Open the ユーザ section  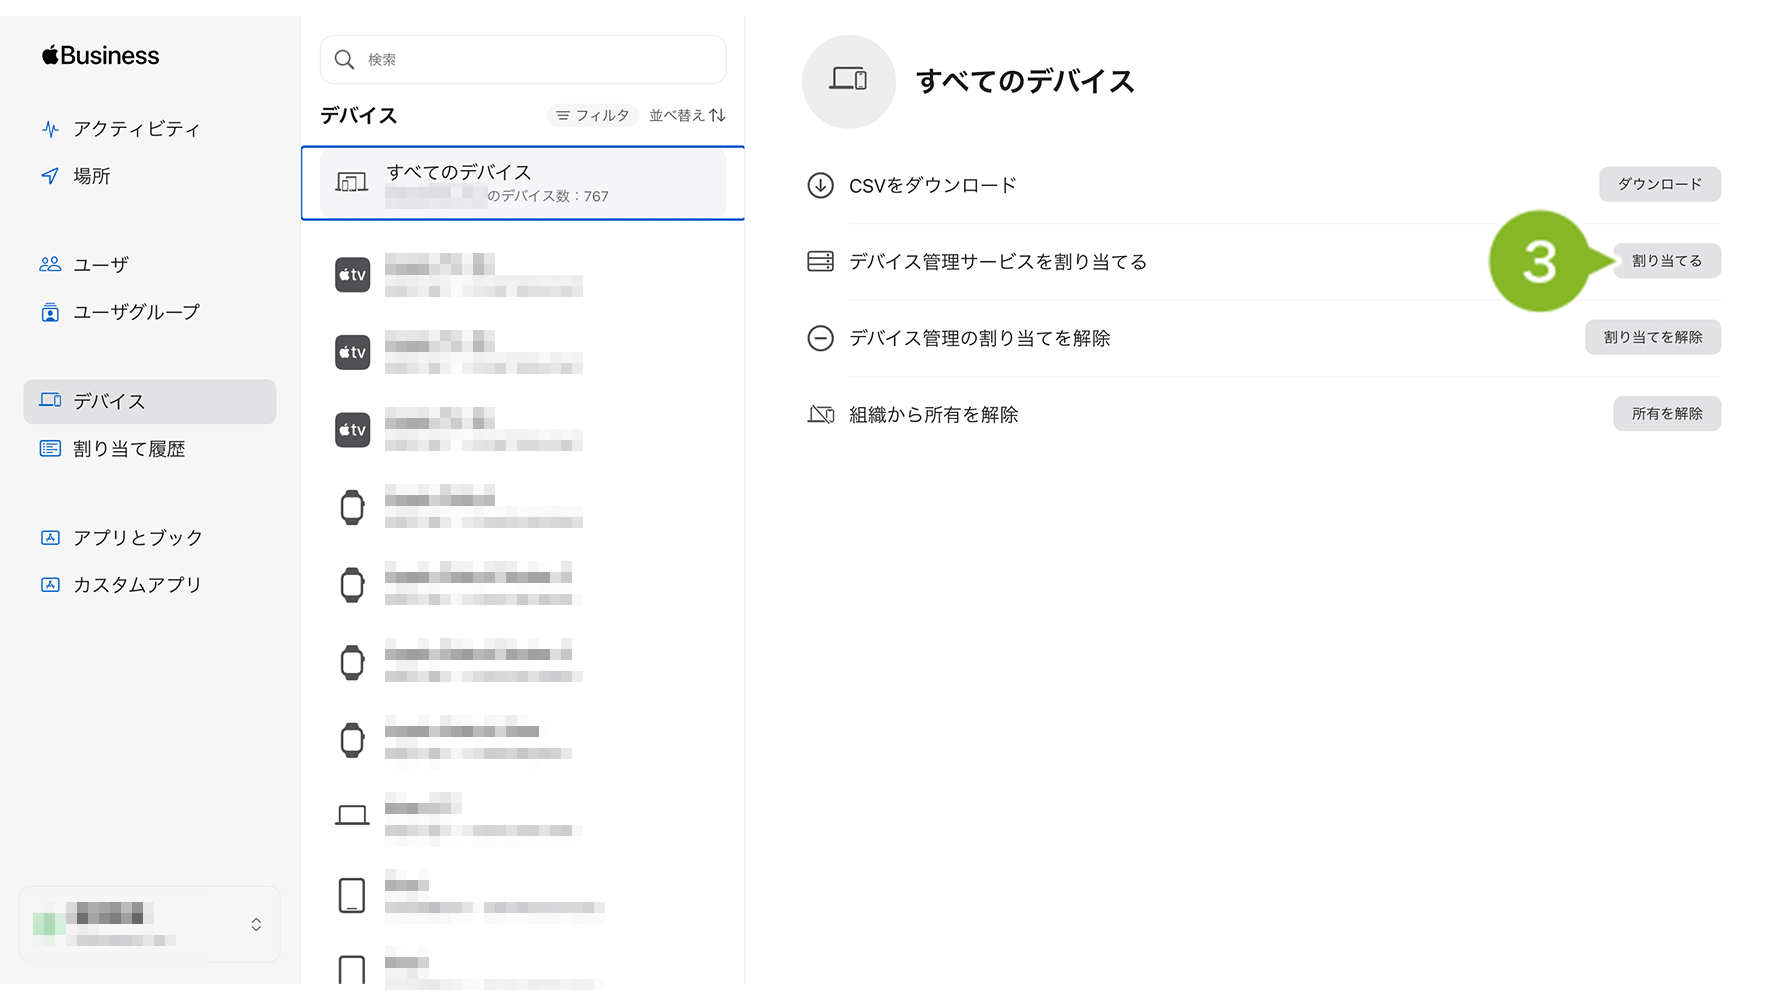click(x=100, y=265)
